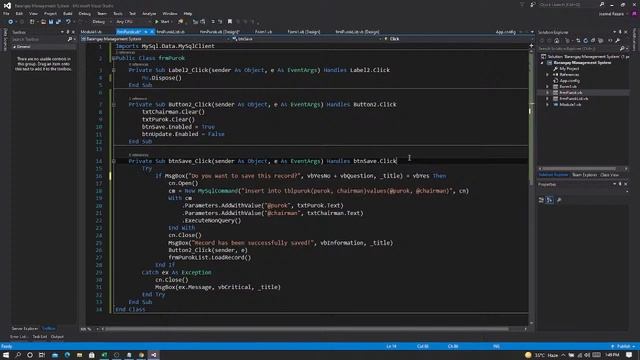Open Visual Studio from the taskbar
The image size is (640, 360).
pyautogui.click(x=153, y=355)
